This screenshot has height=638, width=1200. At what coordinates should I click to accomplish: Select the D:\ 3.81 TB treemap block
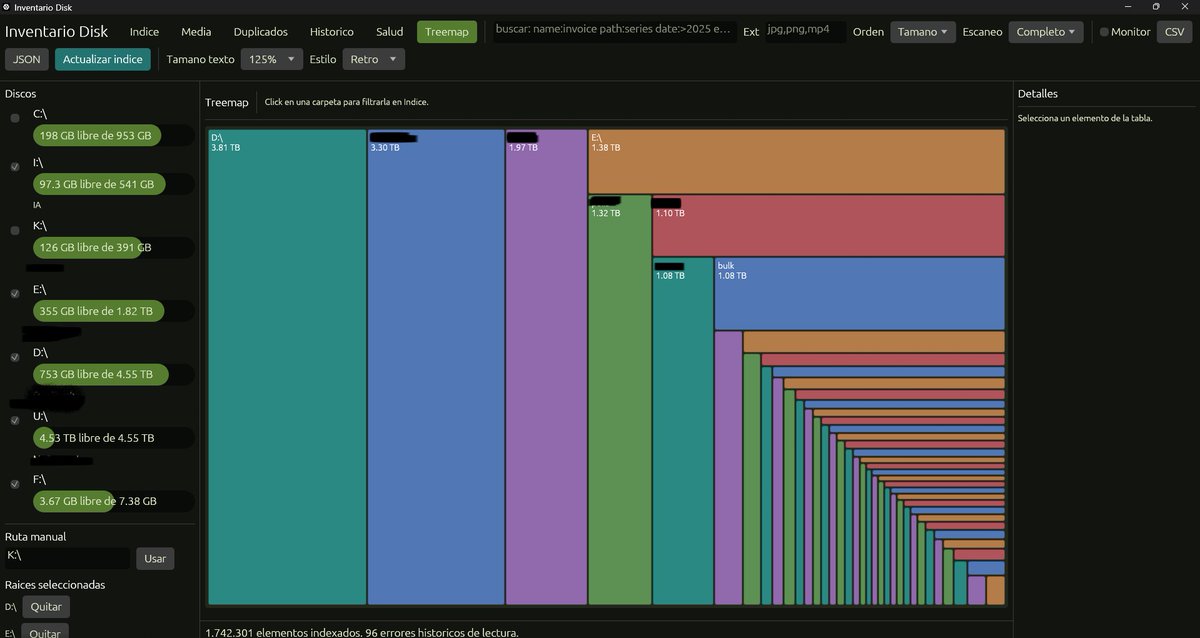287,367
